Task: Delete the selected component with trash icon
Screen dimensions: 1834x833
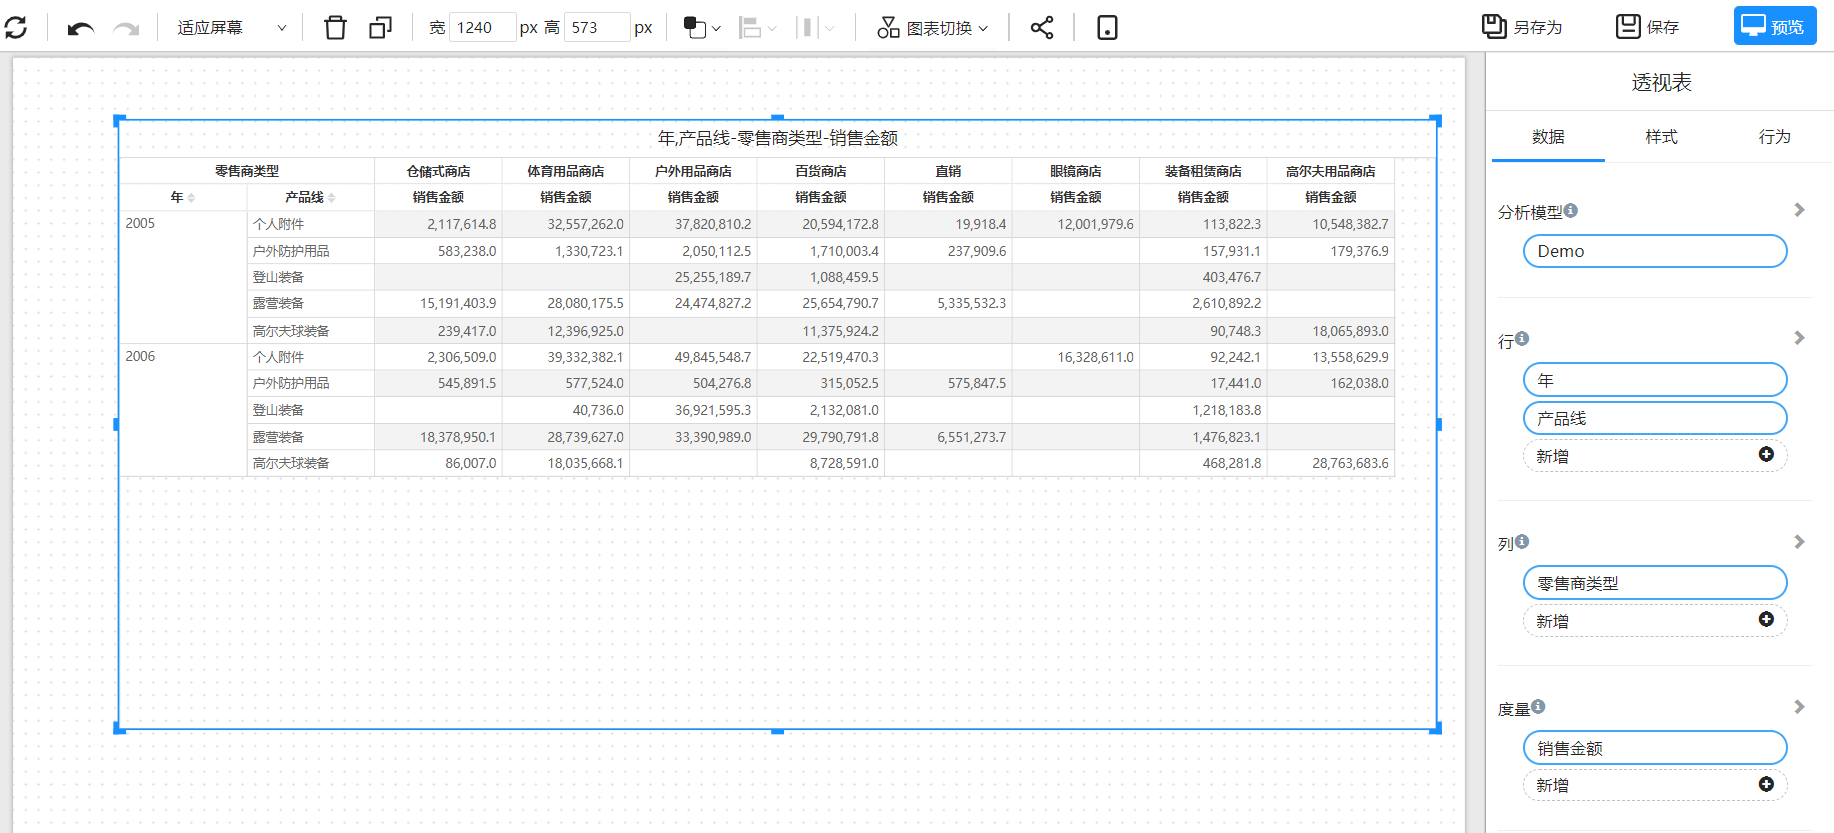Action: 335,28
